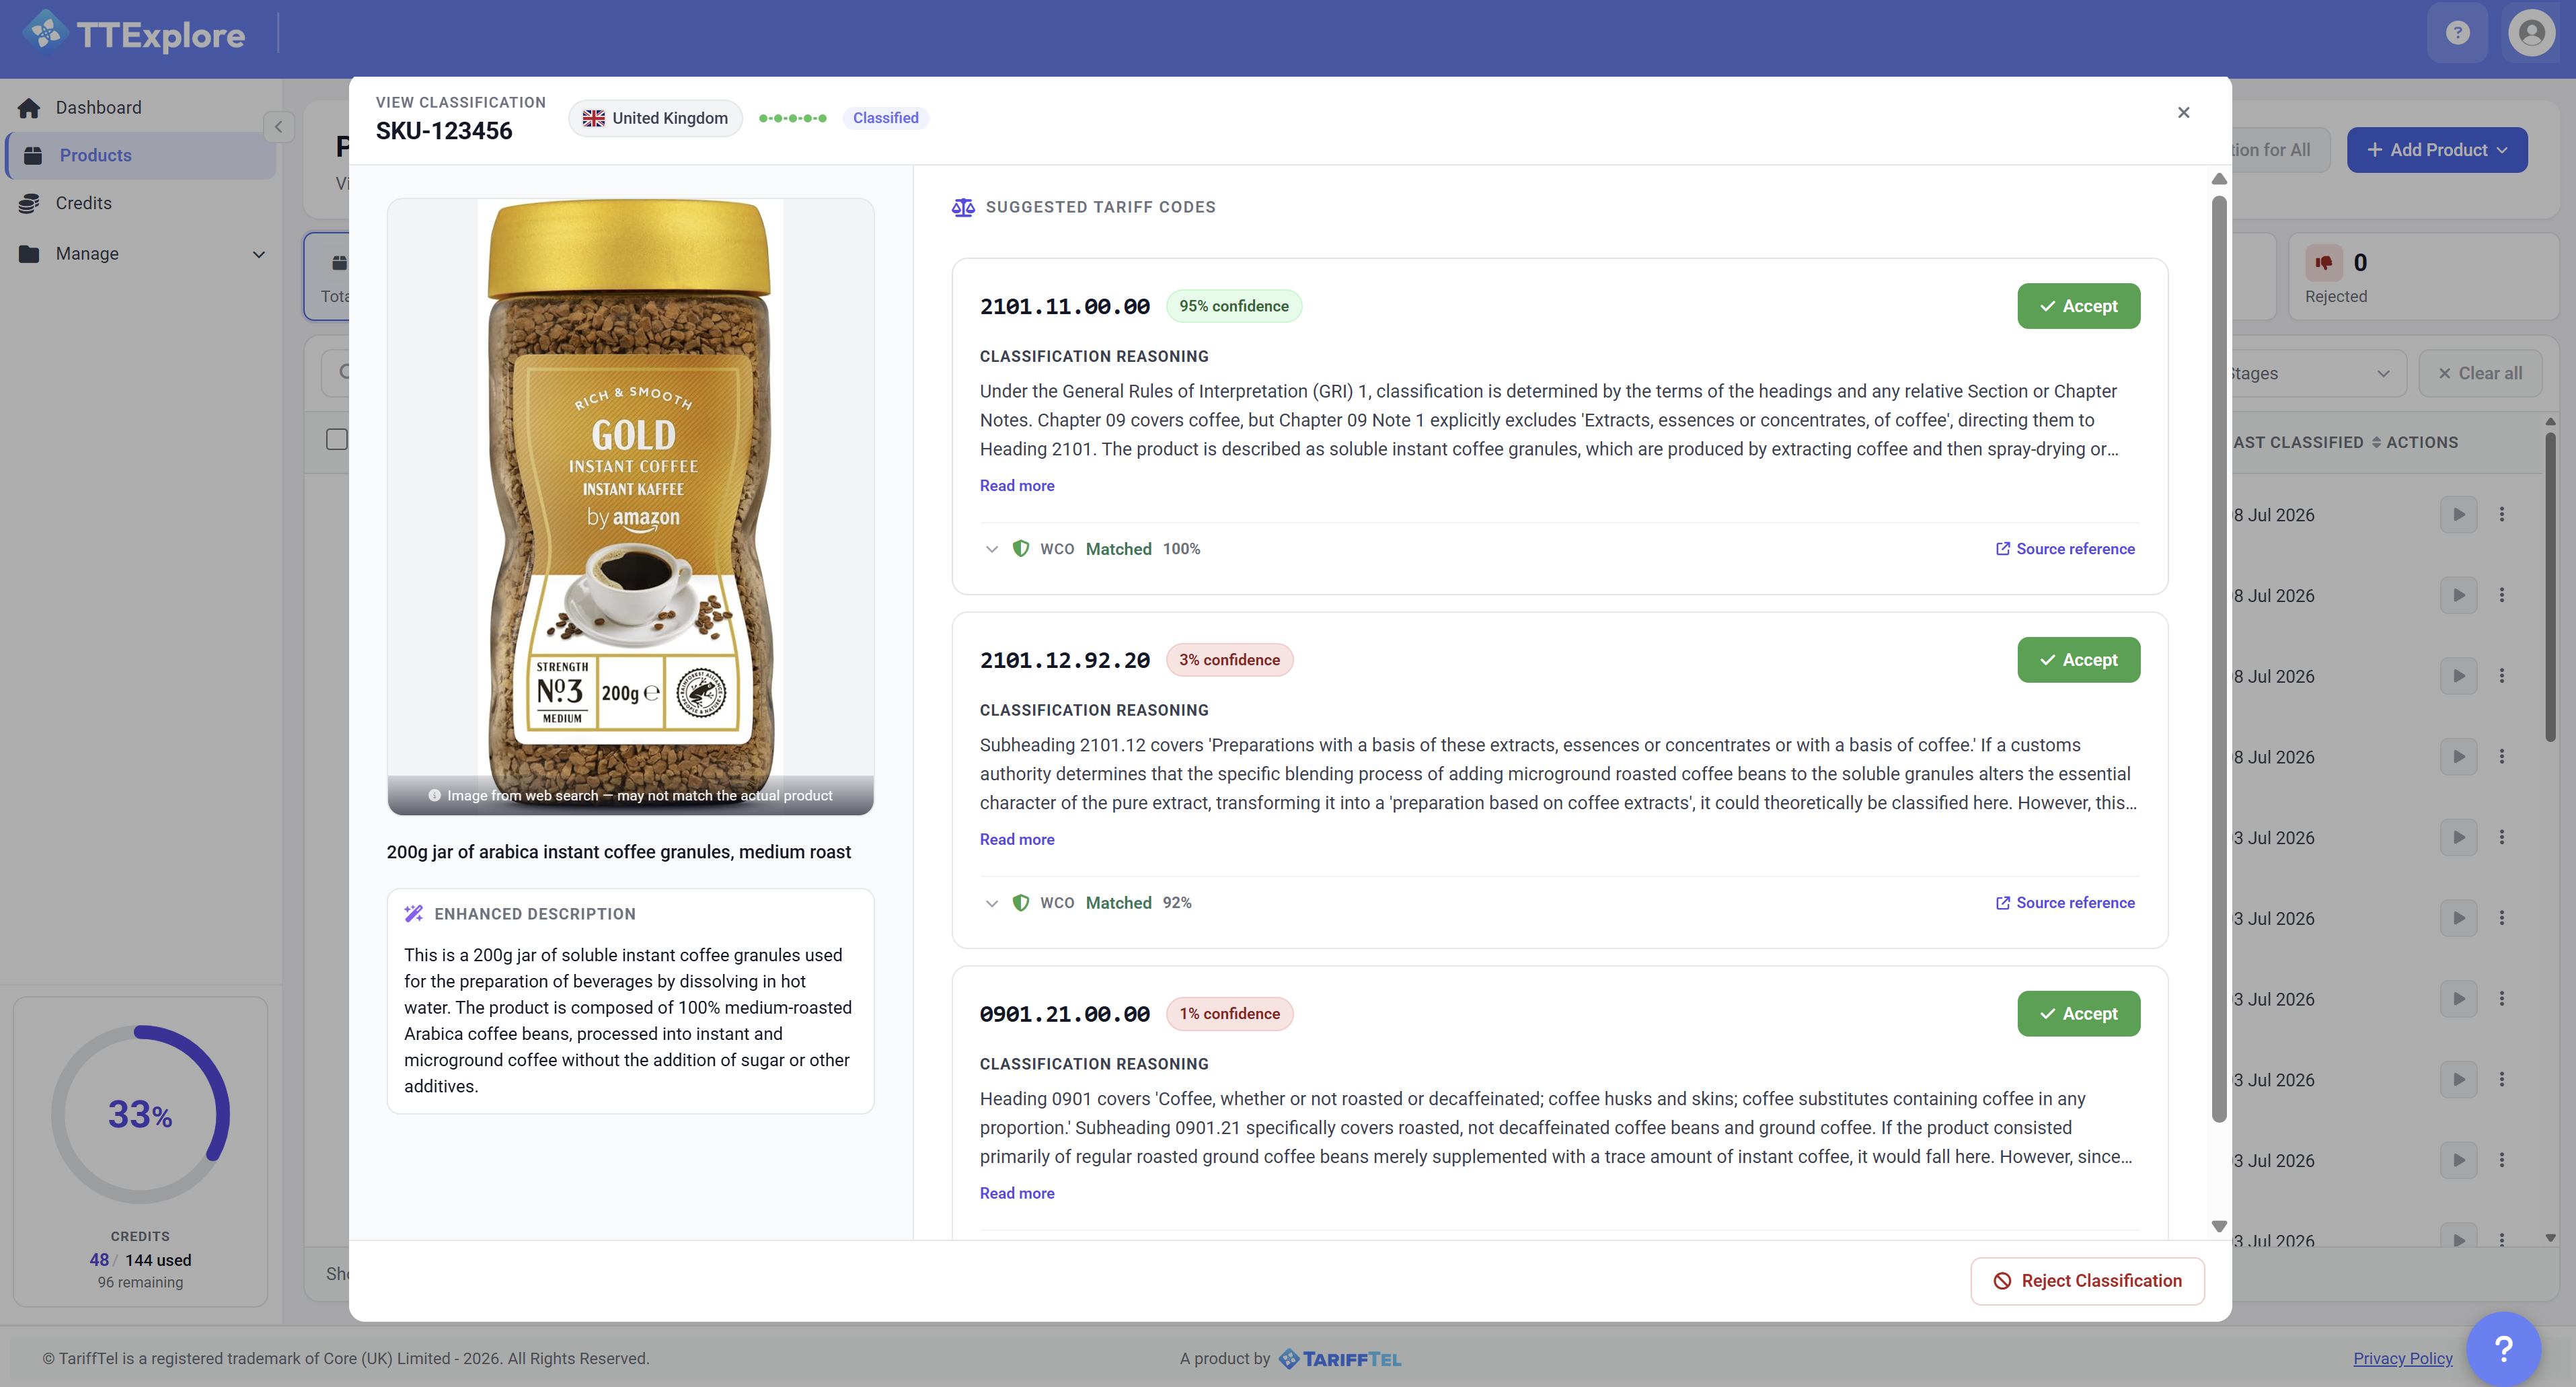This screenshot has height=1387, width=2576.
Task: Click the dialog's vertical scrollbar thumb
Action: coord(2218,660)
